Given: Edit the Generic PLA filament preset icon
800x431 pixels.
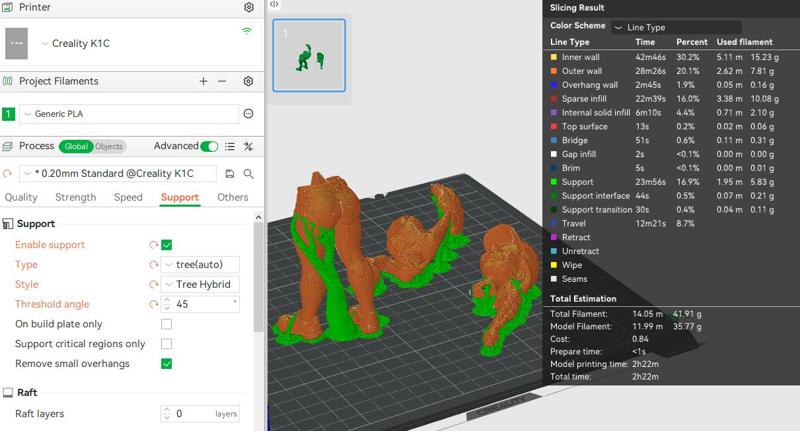Looking at the screenshot, I should (248, 114).
